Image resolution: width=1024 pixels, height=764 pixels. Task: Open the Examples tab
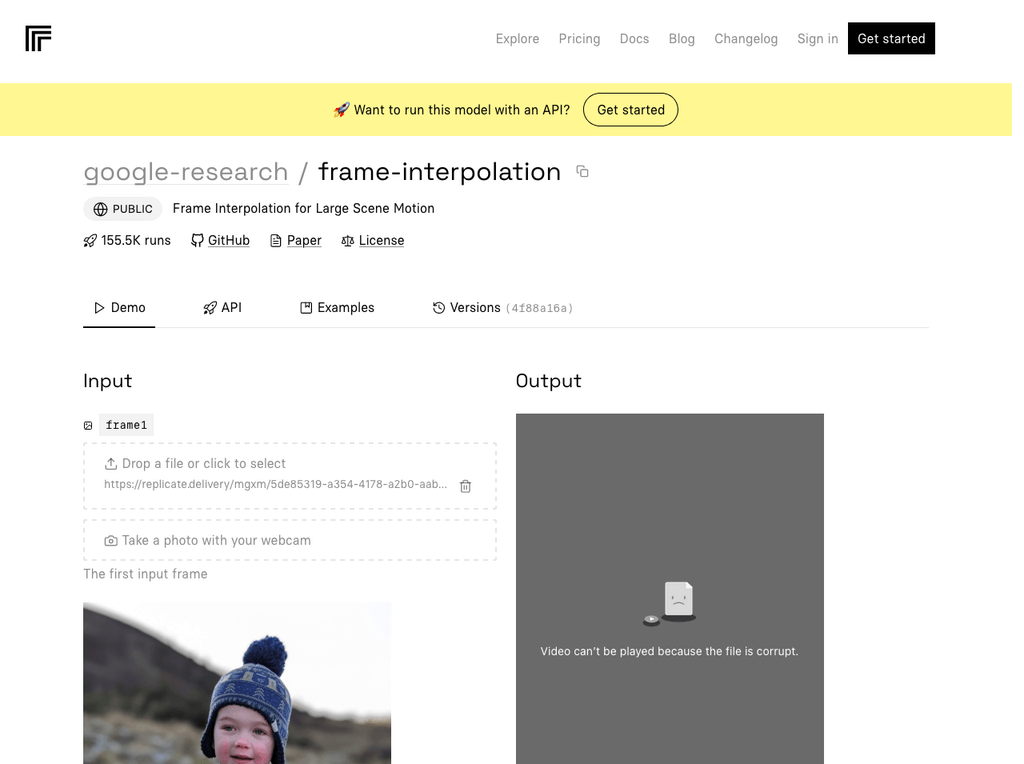pyautogui.click(x=337, y=308)
